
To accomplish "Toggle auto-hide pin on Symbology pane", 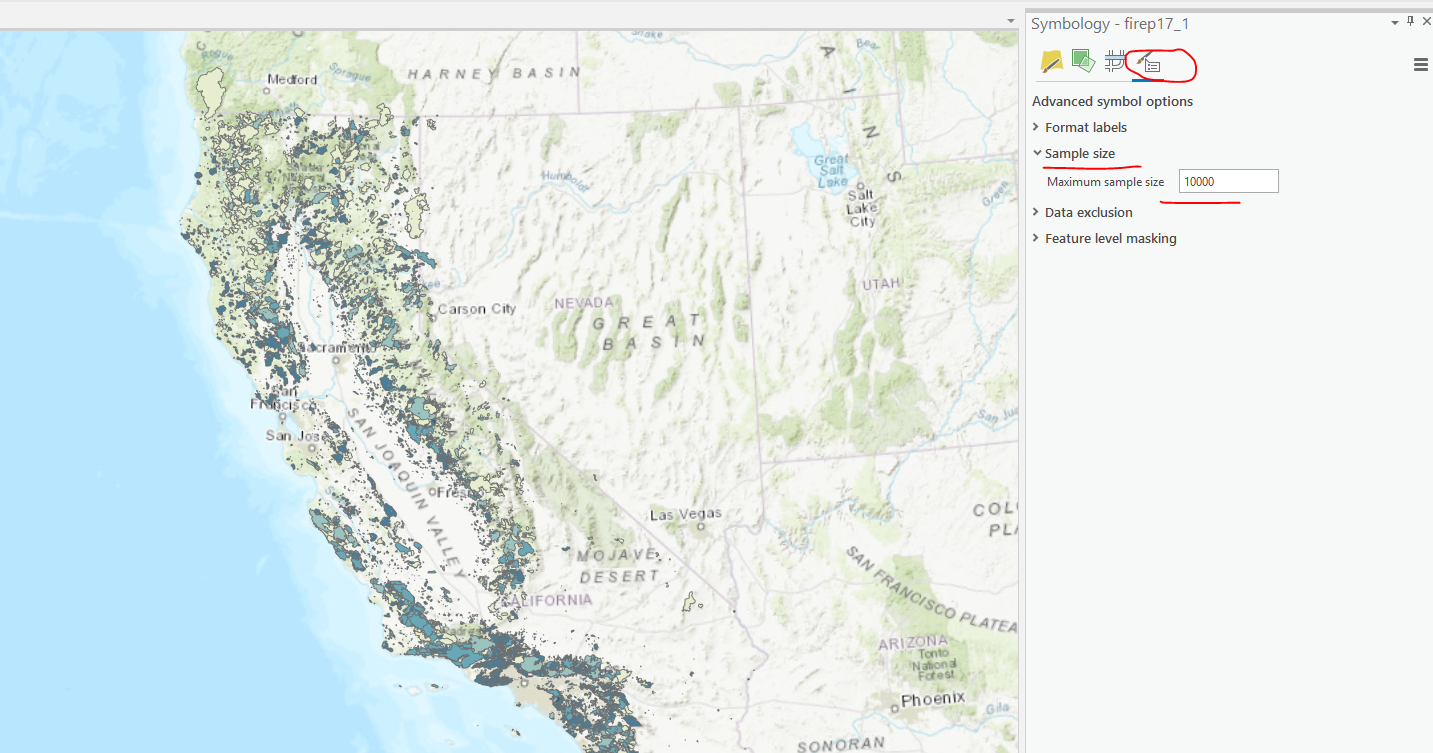I will point(1411,21).
